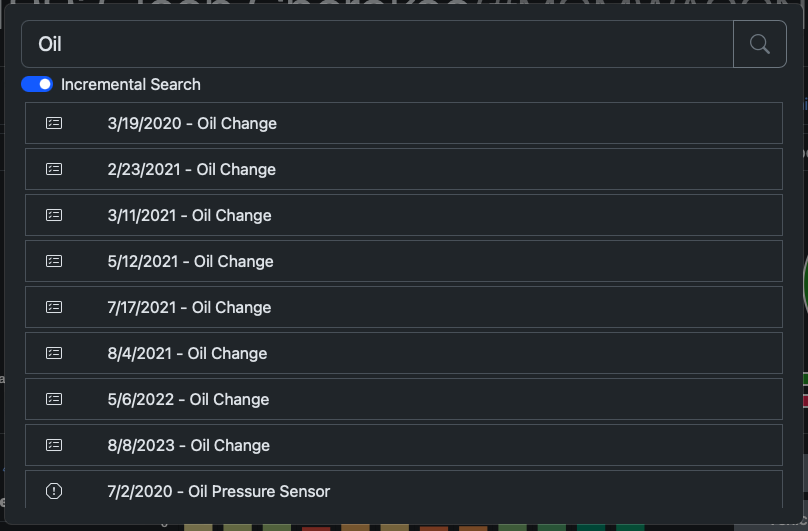The height and width of the screenshot is (531, 808).
Task: Click service record icon beside 5/6/2022 entry
Action: pyautogui.click(x=54, y=399)
